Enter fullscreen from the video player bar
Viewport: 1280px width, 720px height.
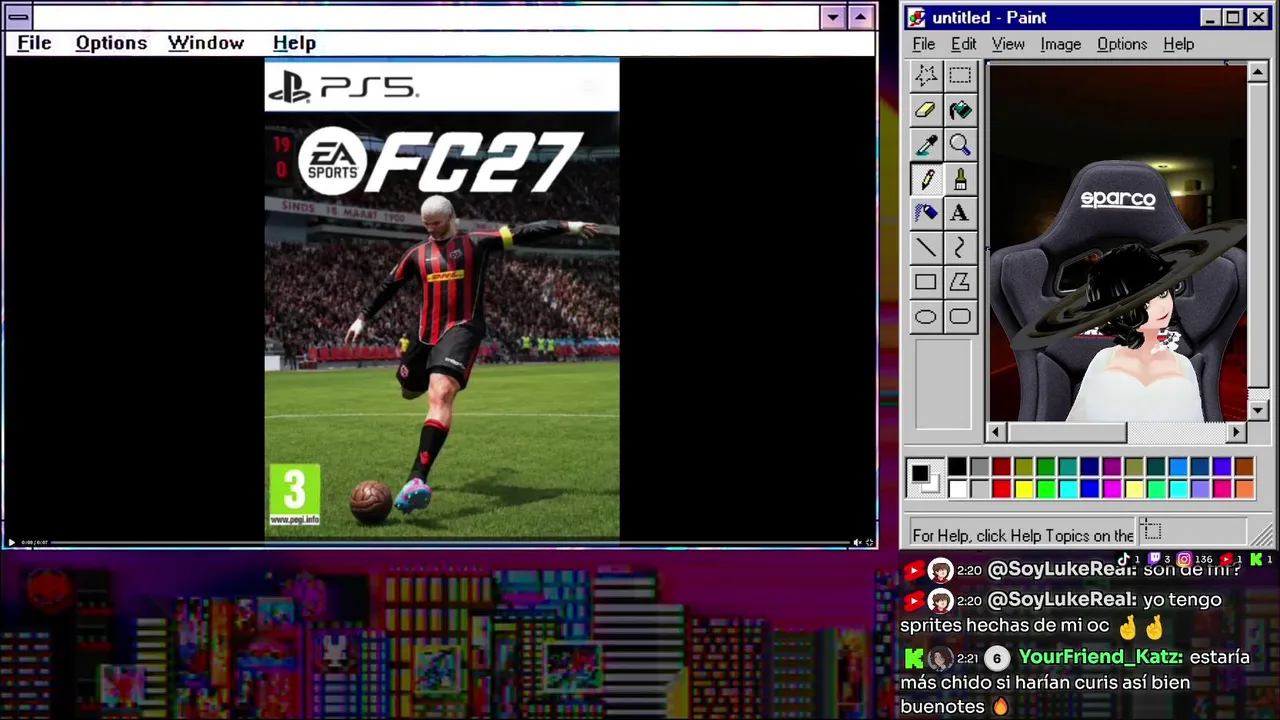point(870,542)
